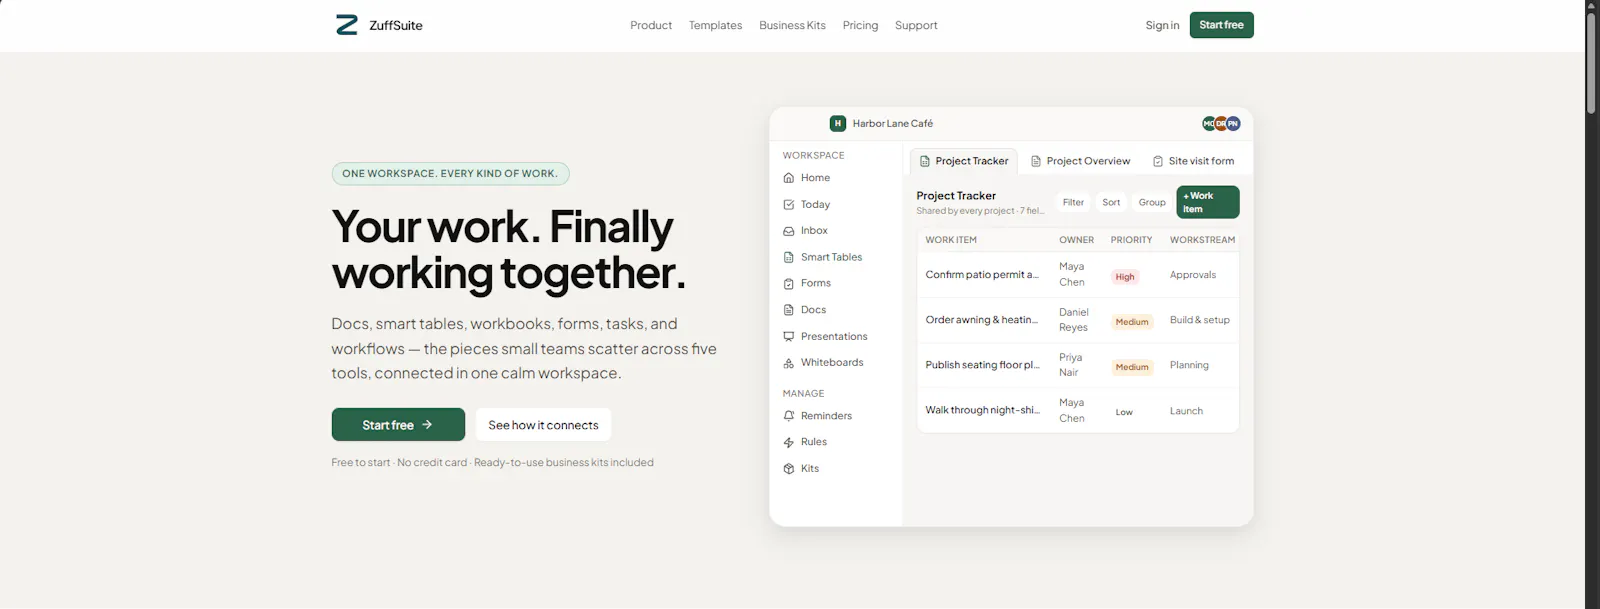Click the member avatars in the preview header
The width and height of the screenshot is (1600, 609).
1221,123
